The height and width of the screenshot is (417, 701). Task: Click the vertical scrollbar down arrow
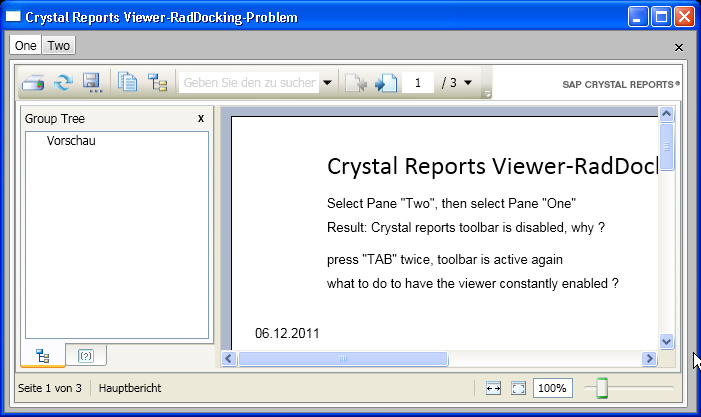[666, 342]
